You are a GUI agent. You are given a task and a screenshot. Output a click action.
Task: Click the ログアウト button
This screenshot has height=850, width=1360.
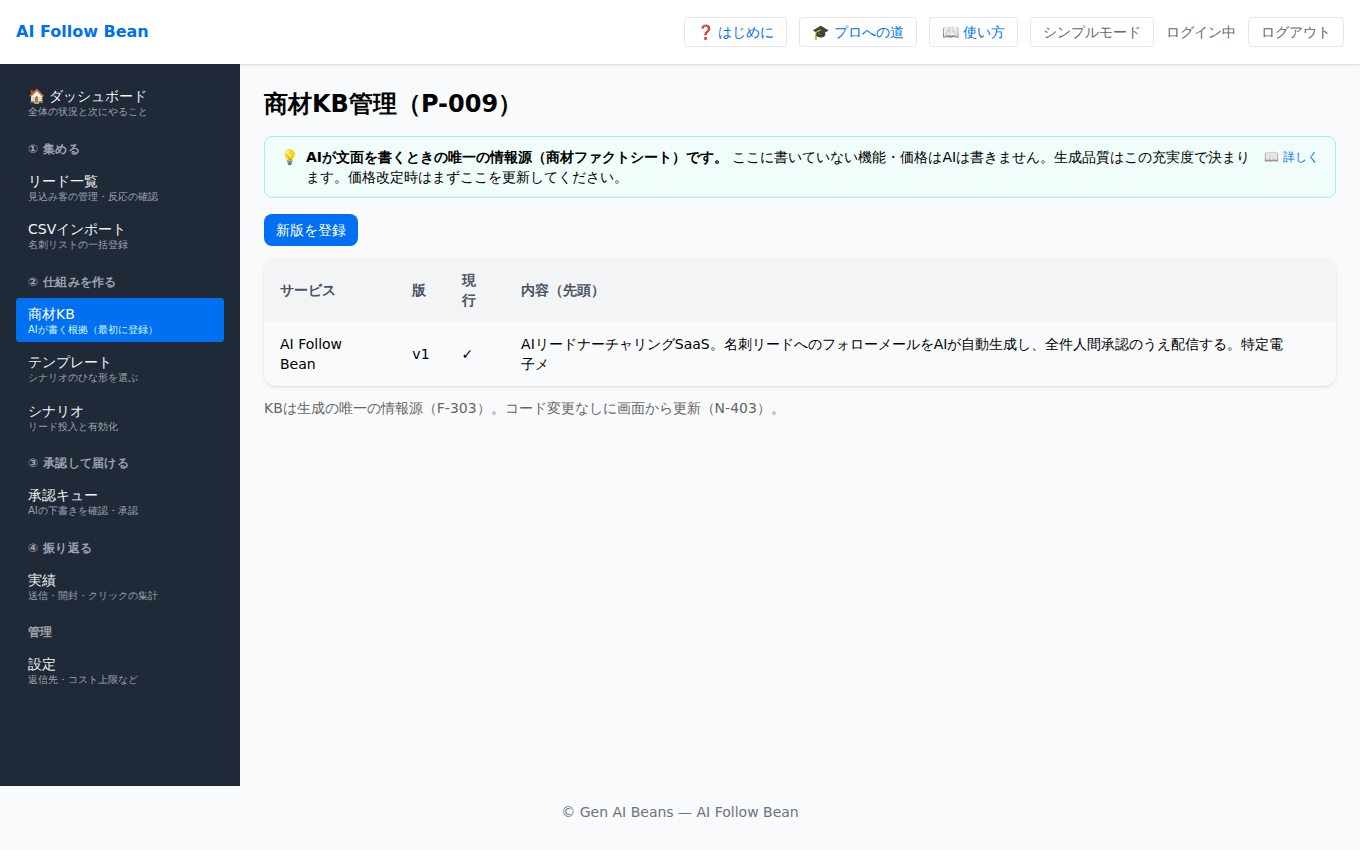tap(1295, 32)
